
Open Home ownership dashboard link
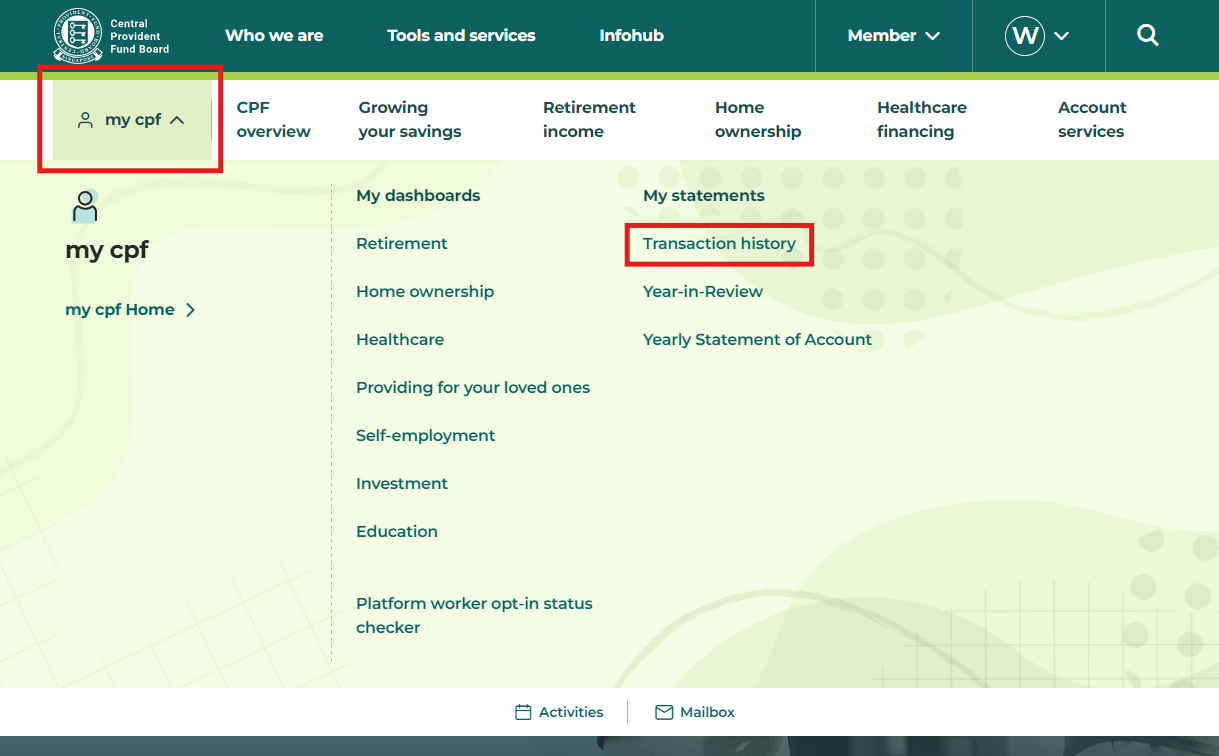(425, 292)
